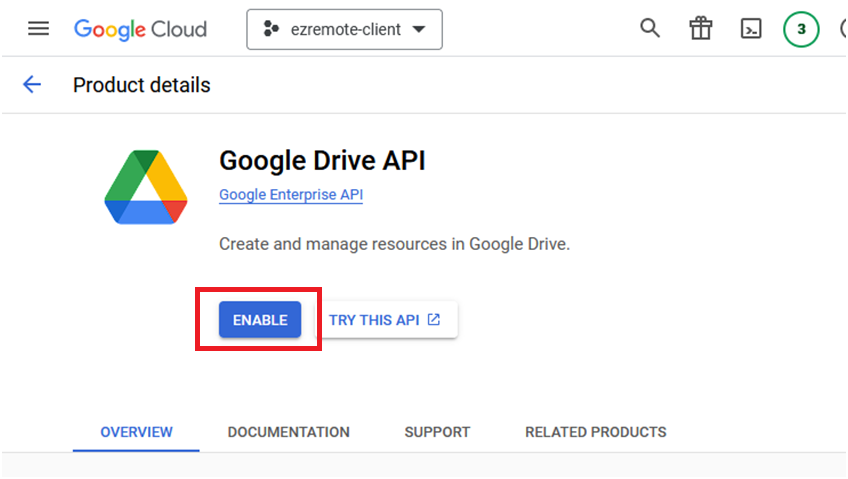This screenshot has height=479, width=848.
Task: Click the Google Drive logo image
Action: click(146, 187)
